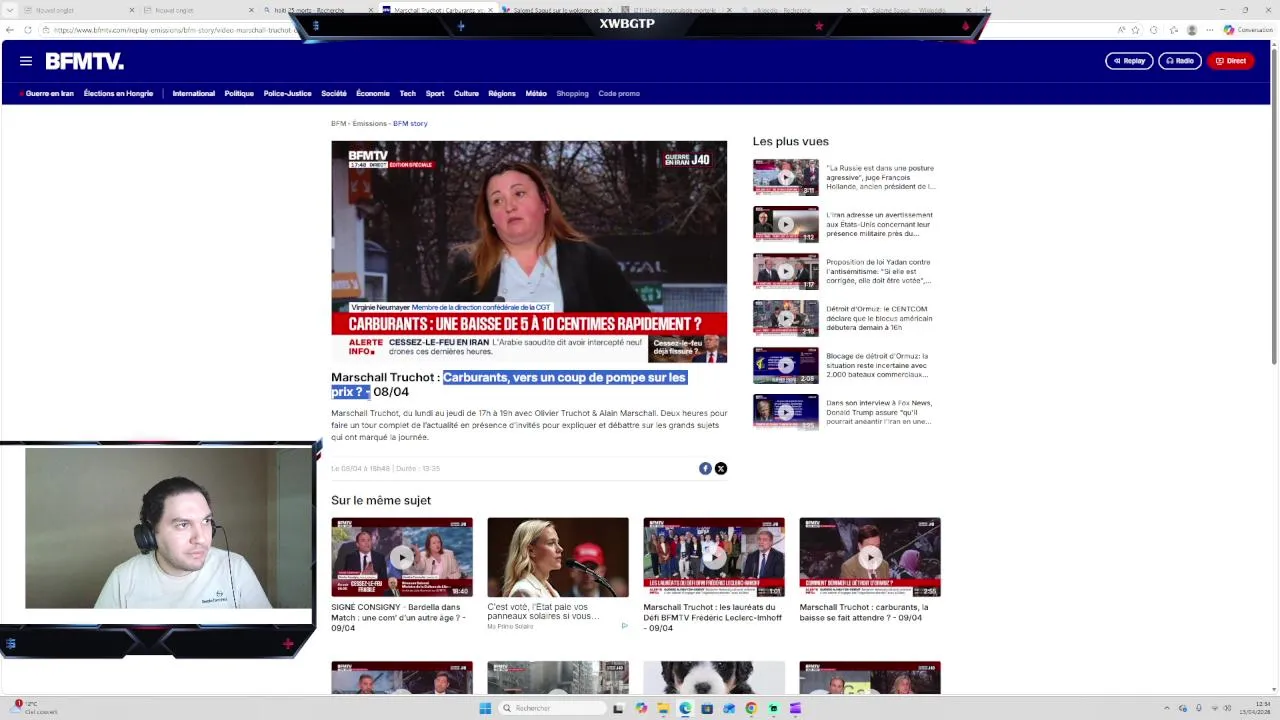Viewport: 1280px width, 720px height.
Task: Go to Guerre en Iran section
Action: point(47,93)
